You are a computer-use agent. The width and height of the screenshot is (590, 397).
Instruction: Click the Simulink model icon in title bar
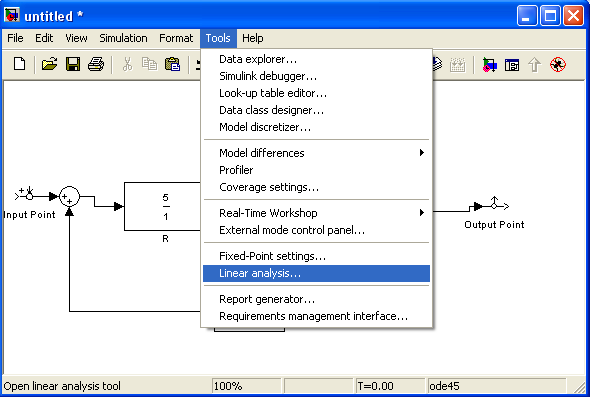coord(12,15)
